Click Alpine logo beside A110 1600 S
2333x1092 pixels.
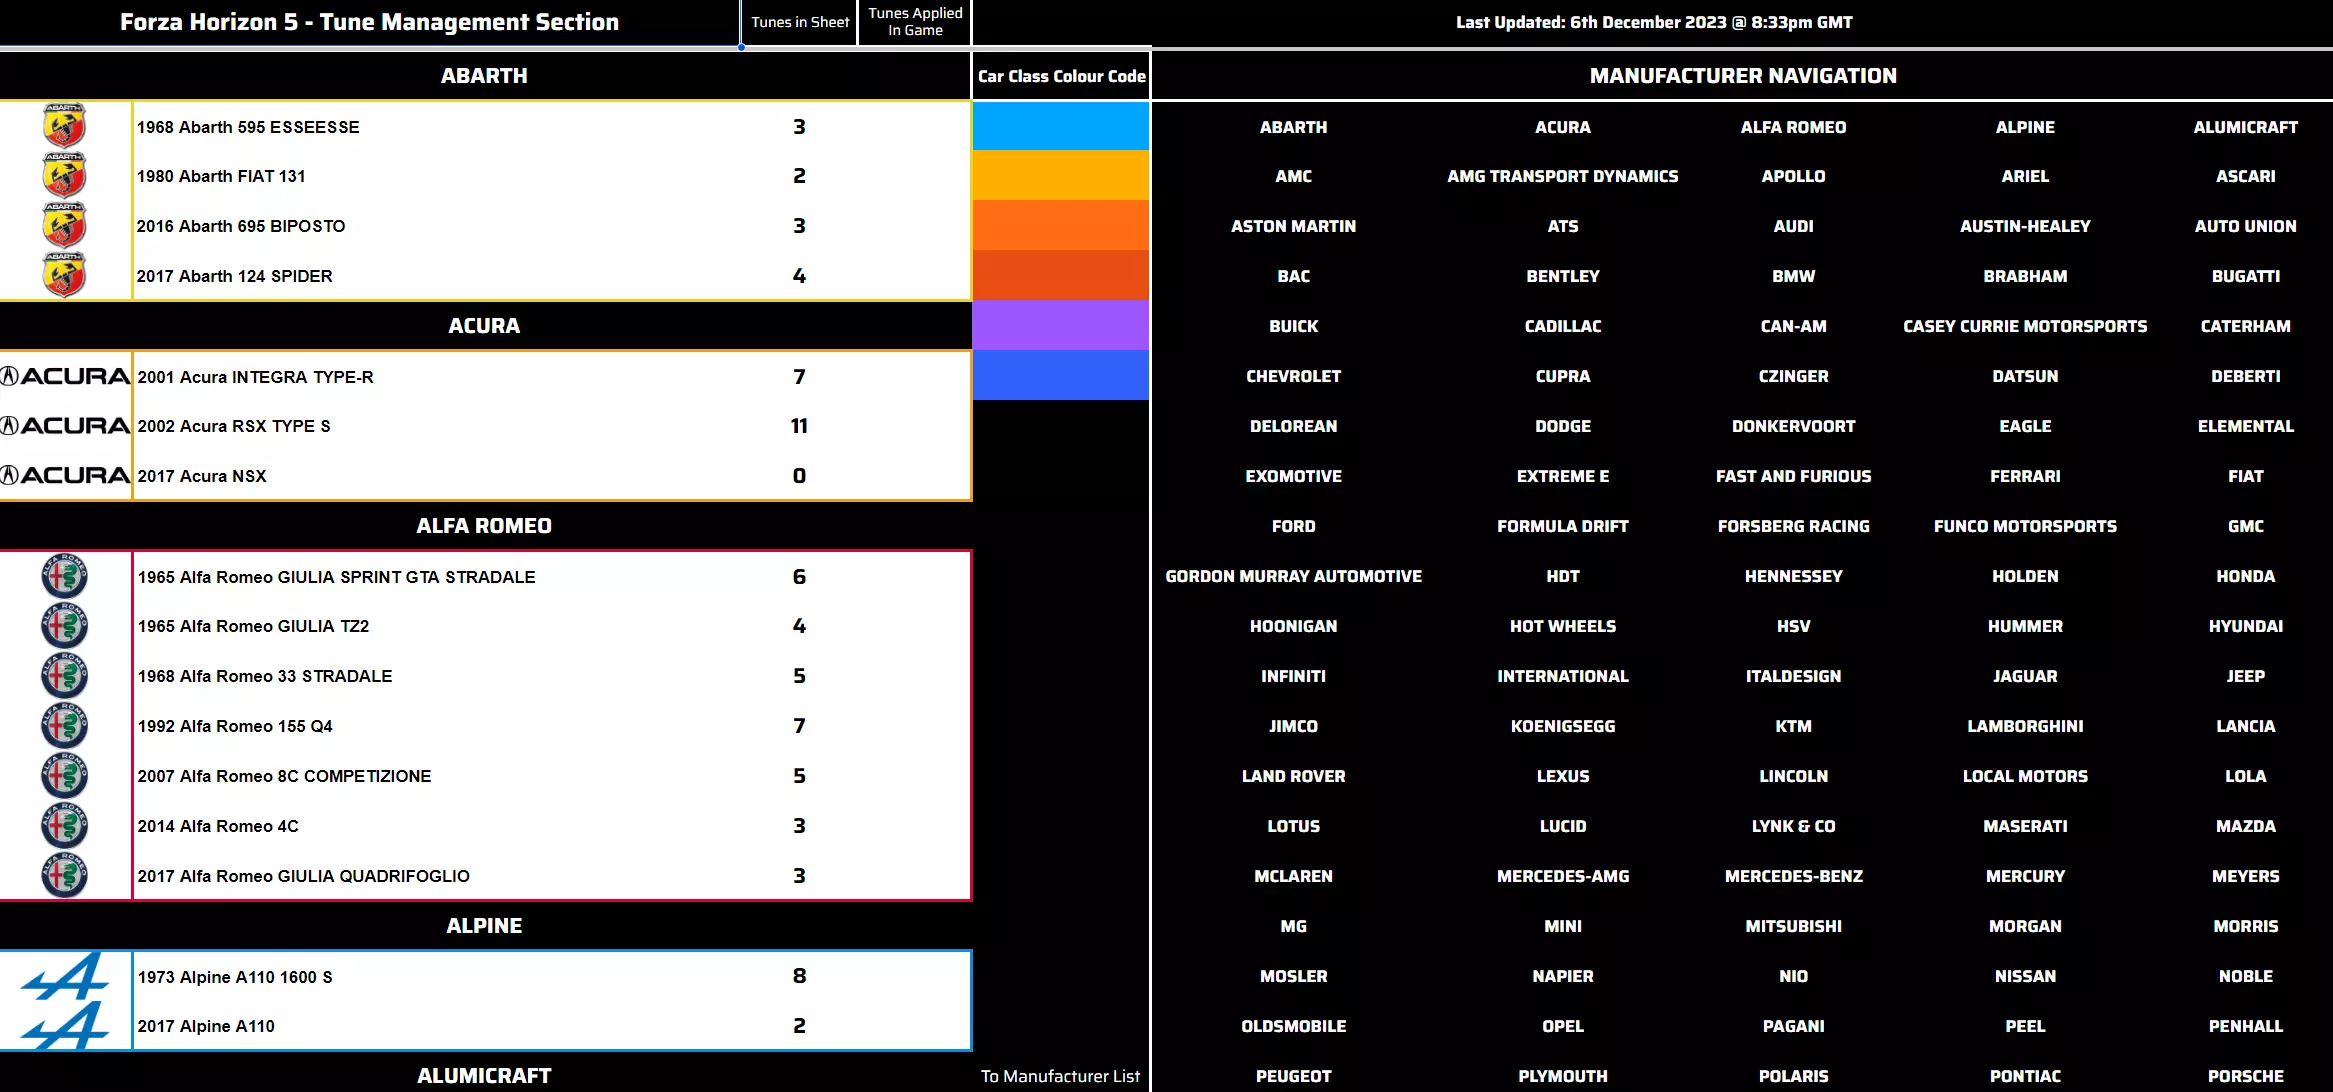pyautogui.click(x=64, y=975)
